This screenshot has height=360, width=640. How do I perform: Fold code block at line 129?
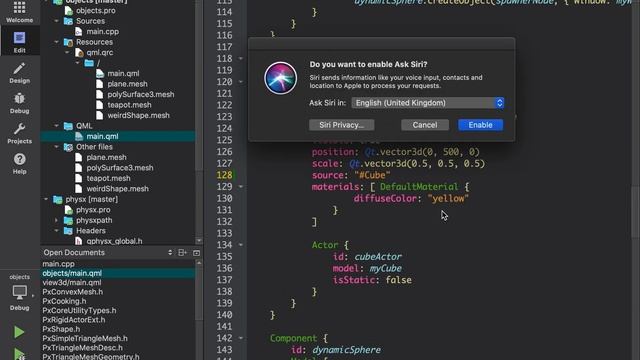[x=241, y=187]
